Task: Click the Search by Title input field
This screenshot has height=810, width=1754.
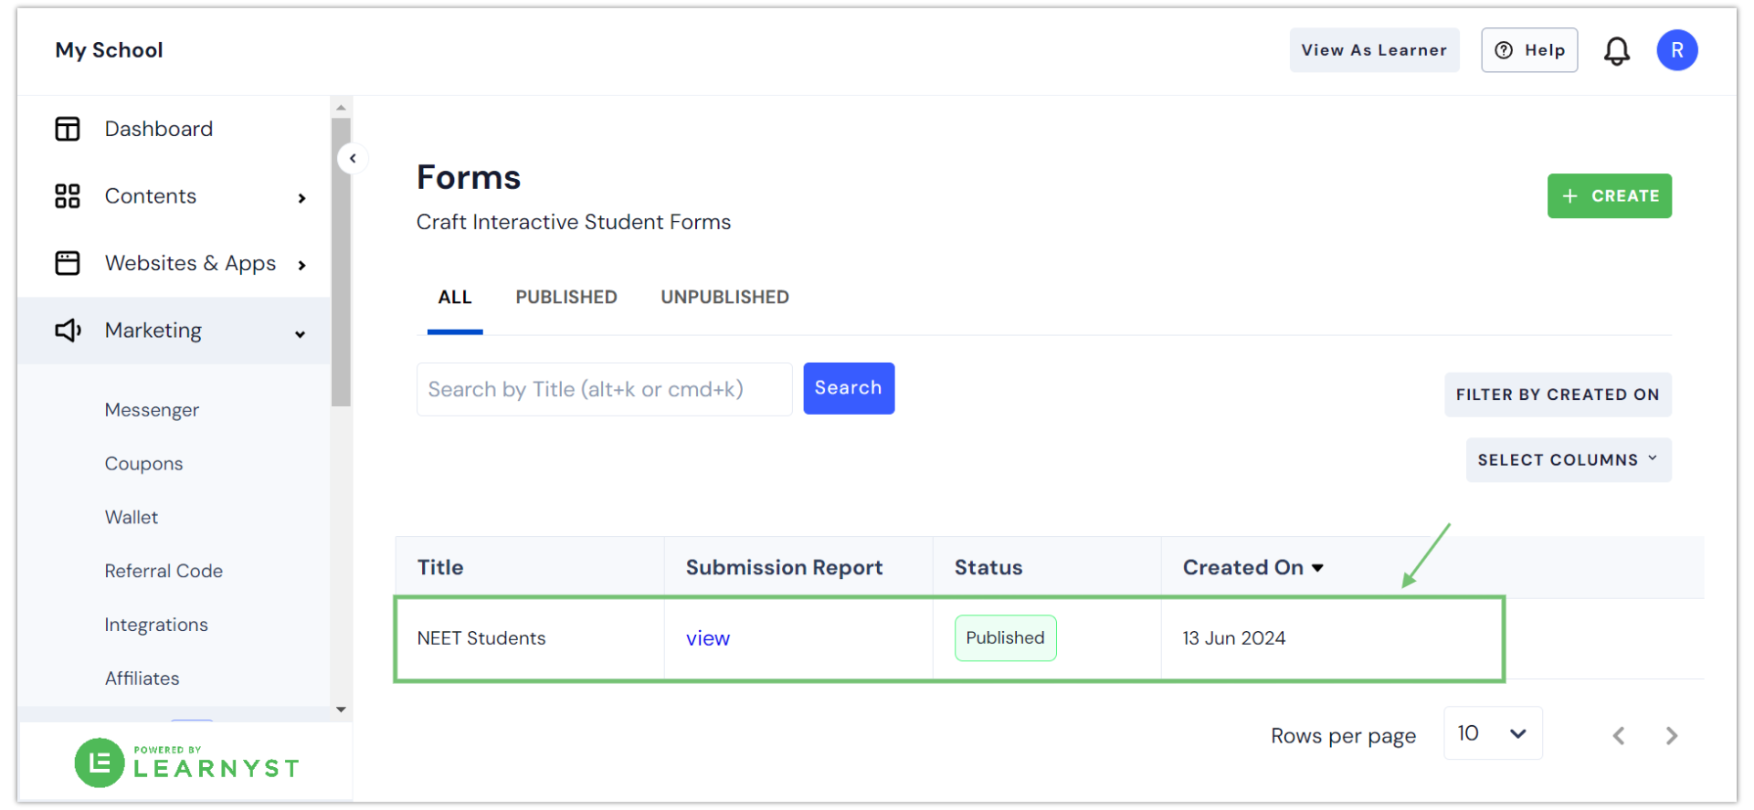Action: coord(604,389)
